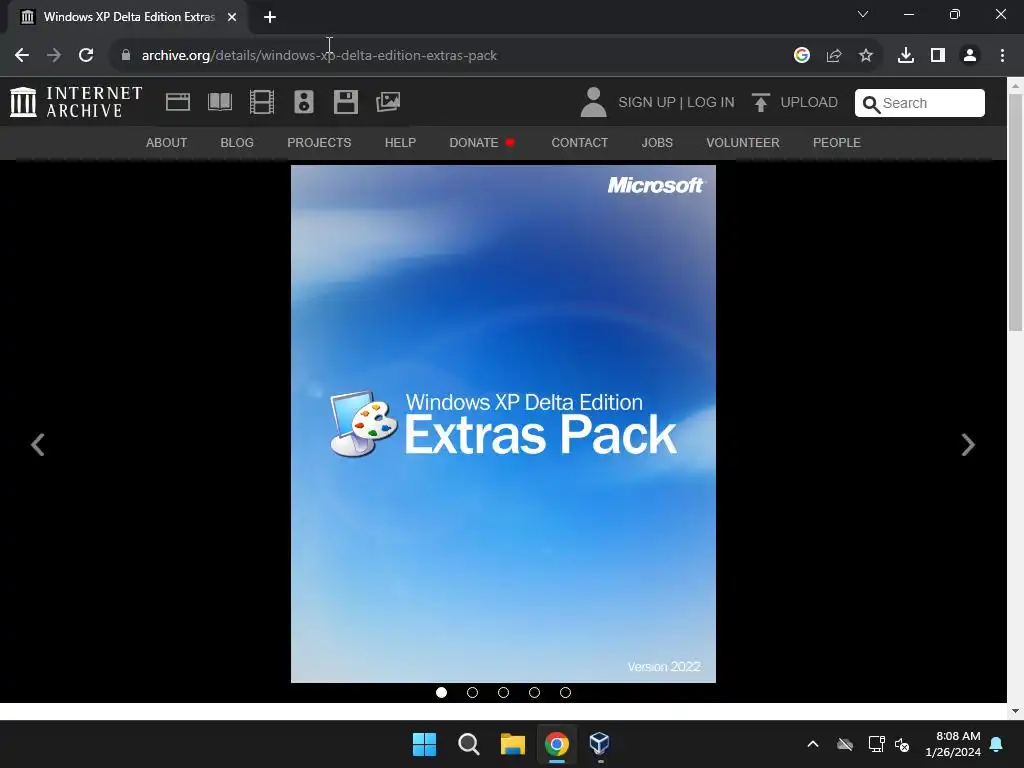Screen dimensions: 1024x768
Task: Open File Explorer from taskbar
Action: click(513, 744)
